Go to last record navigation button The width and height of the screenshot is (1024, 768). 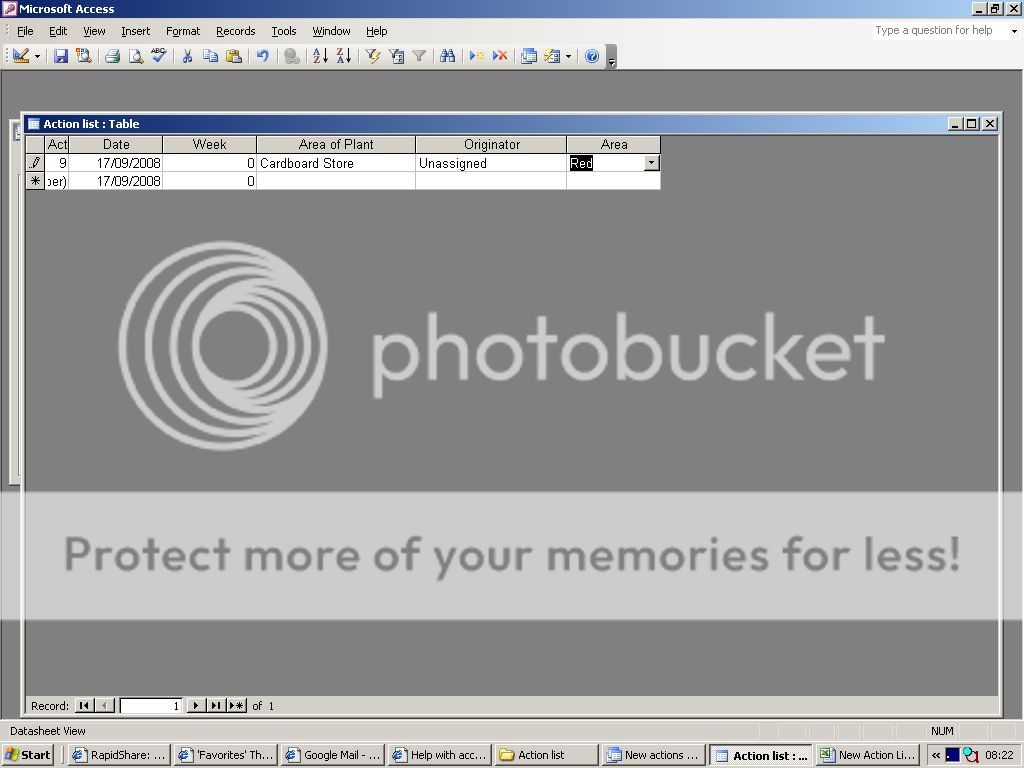coord(216,705)
